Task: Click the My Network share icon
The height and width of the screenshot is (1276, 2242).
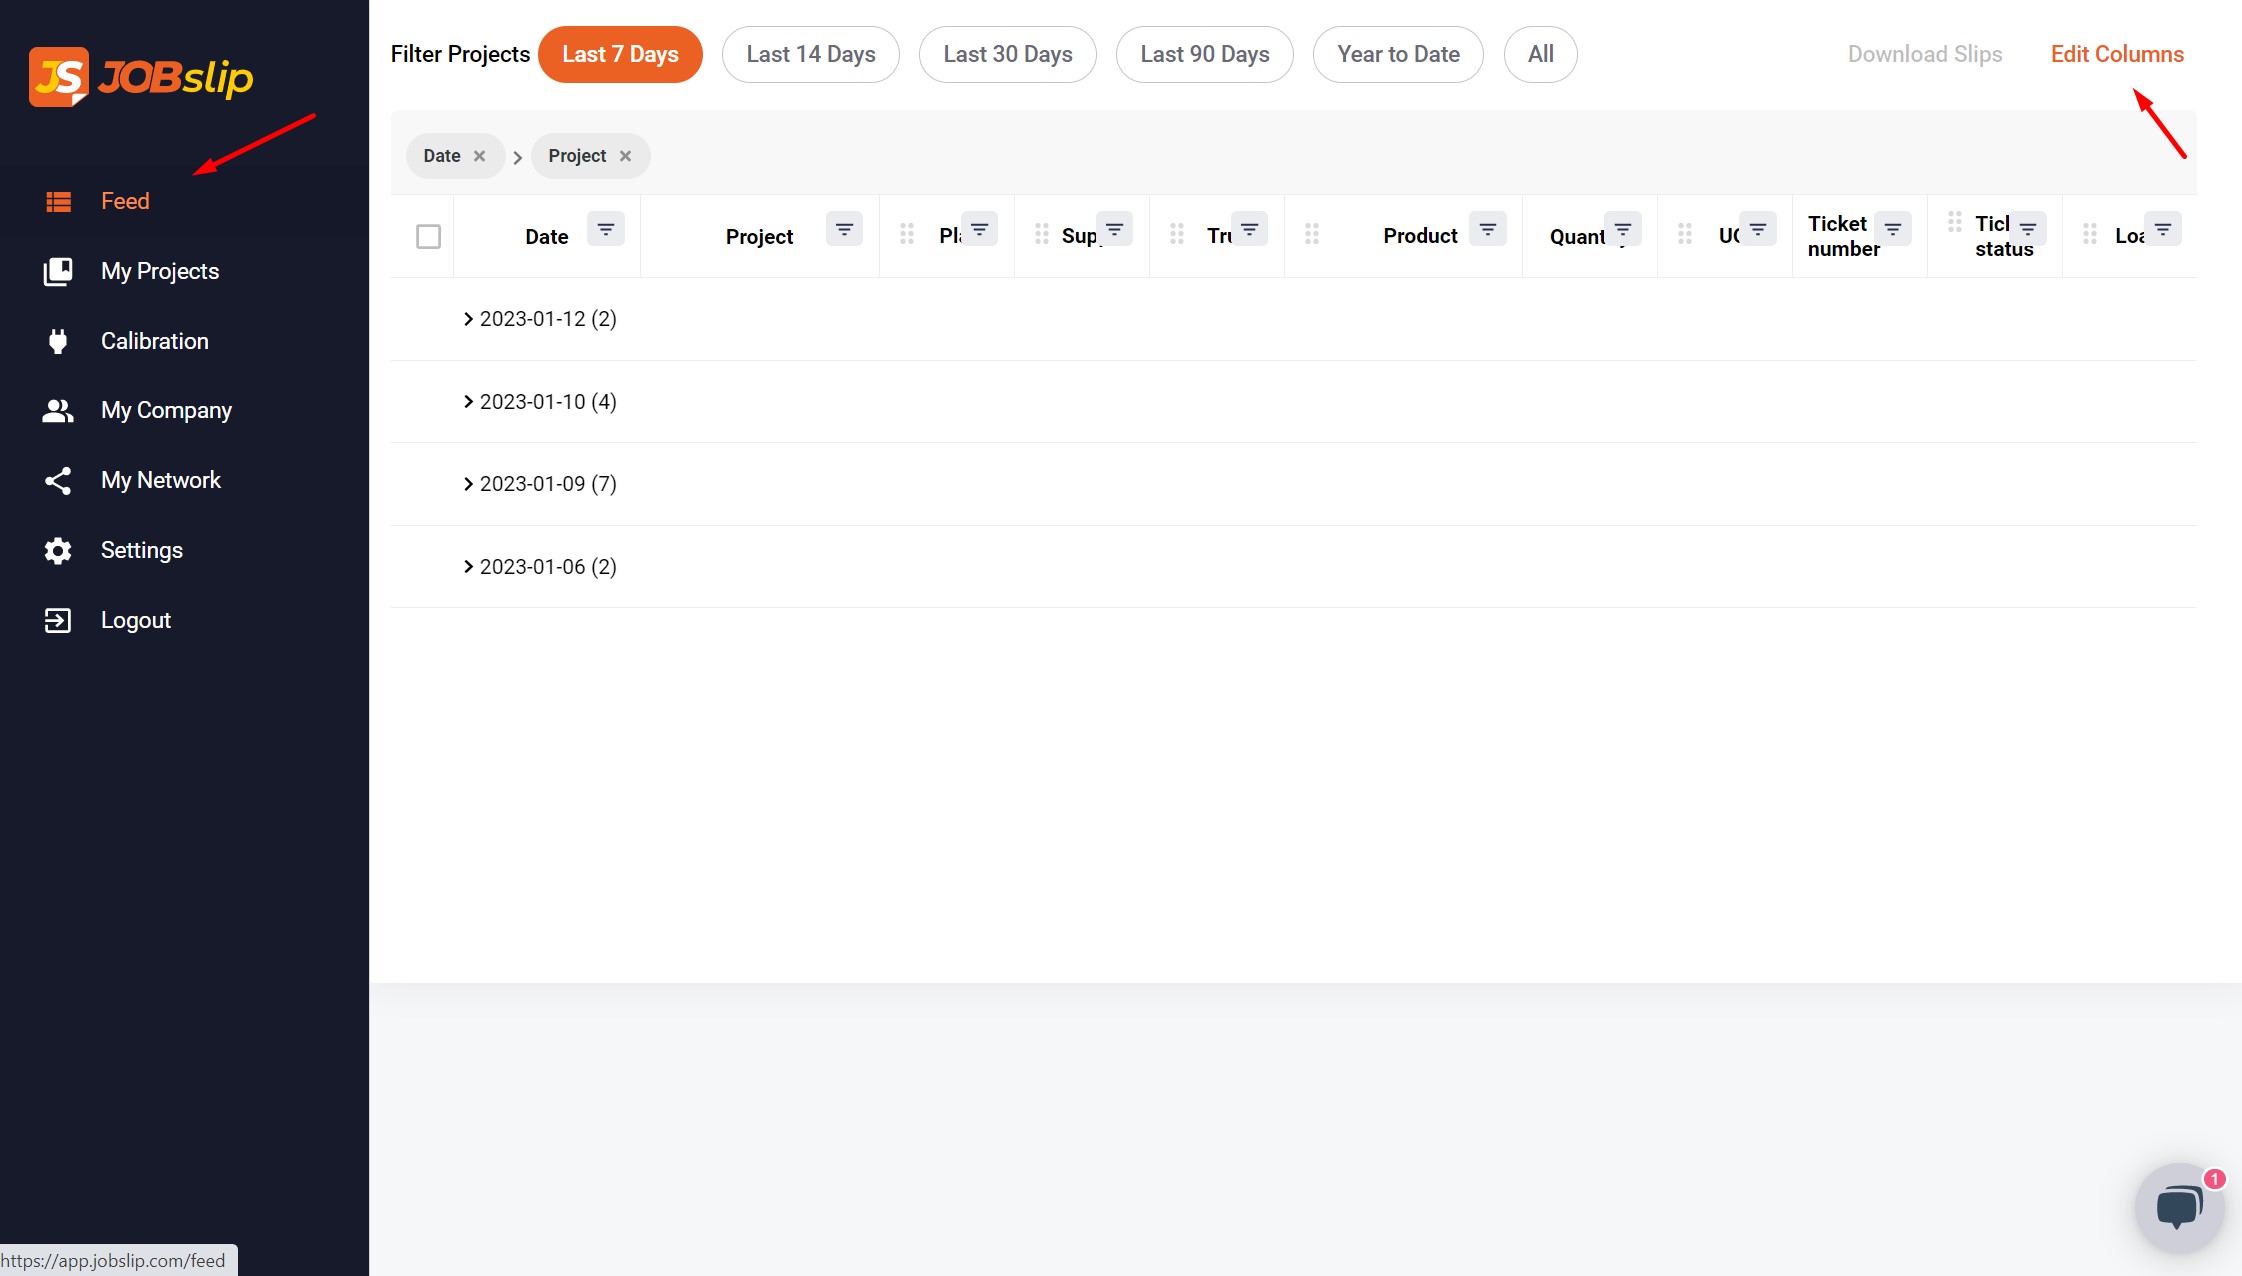Action: tap(58, 480)
